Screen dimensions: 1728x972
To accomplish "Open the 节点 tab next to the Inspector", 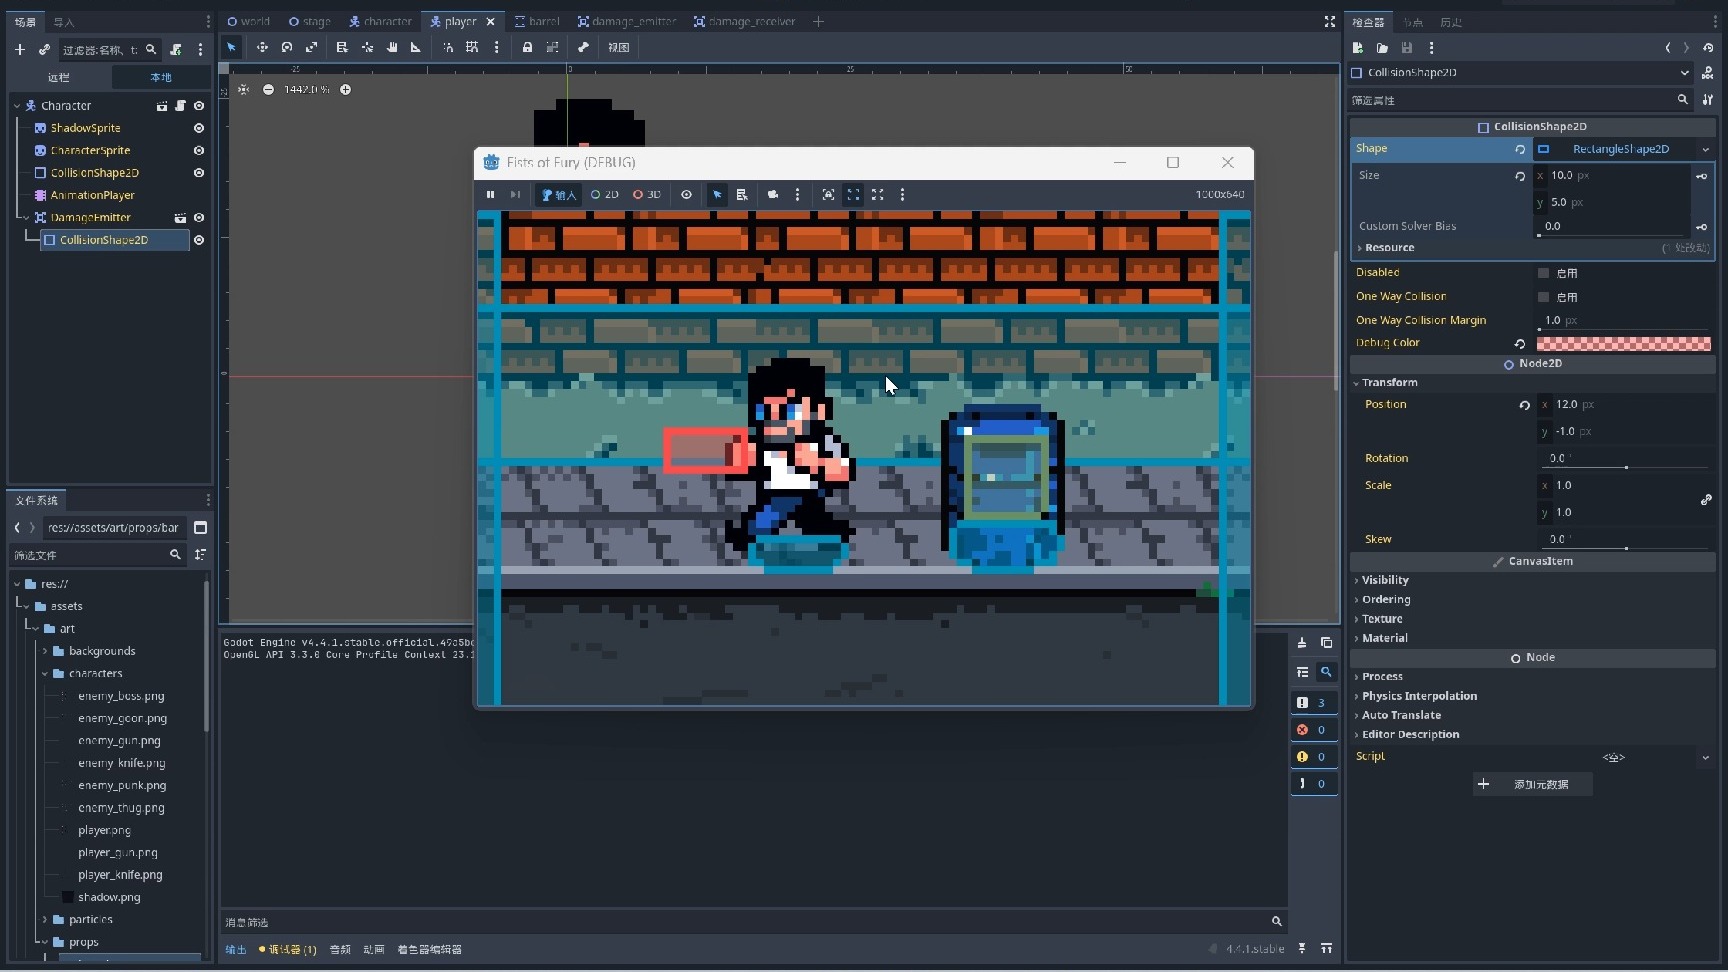I will pyautogui.click(x=1413, y=22).
